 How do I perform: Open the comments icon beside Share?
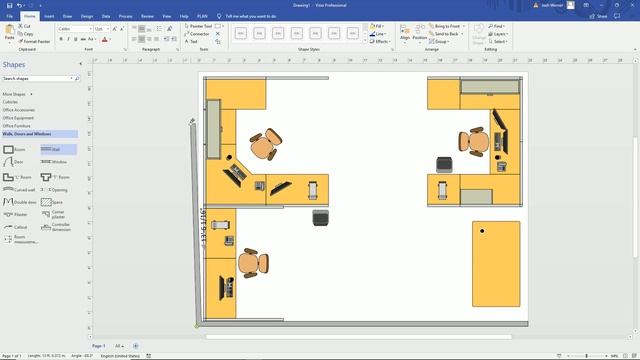click(617, 16)
